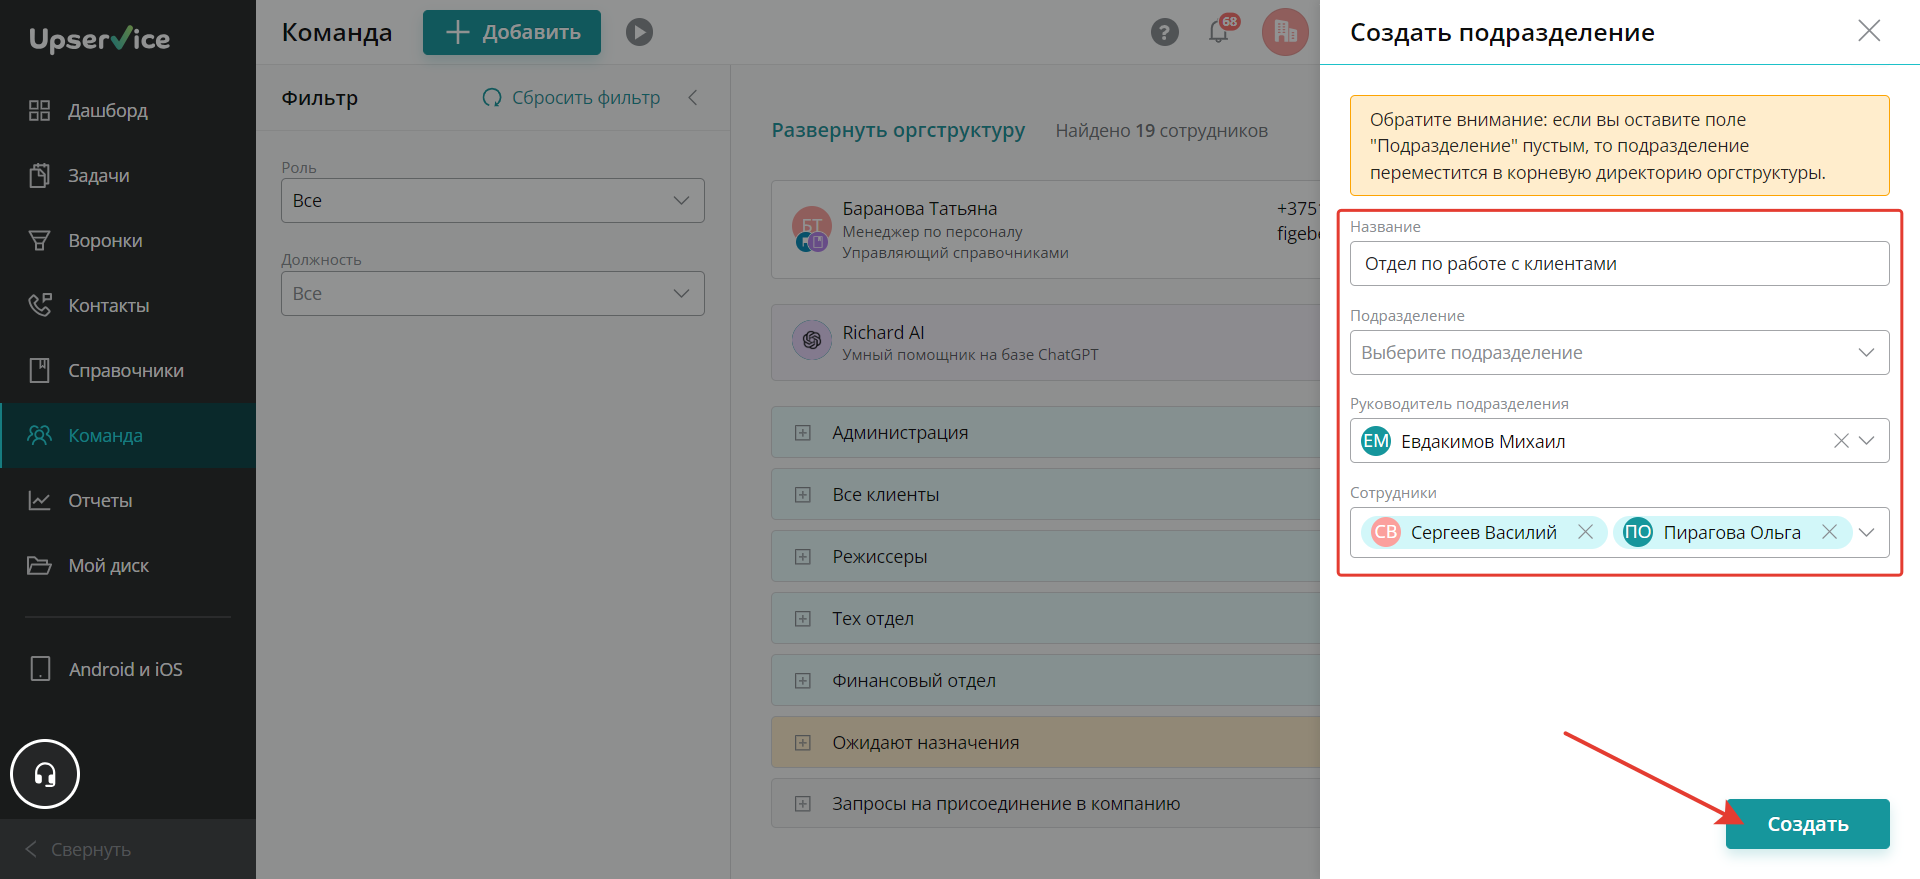Open the headset support chat button
This screenshot has height=879, width=1920.
45,774
